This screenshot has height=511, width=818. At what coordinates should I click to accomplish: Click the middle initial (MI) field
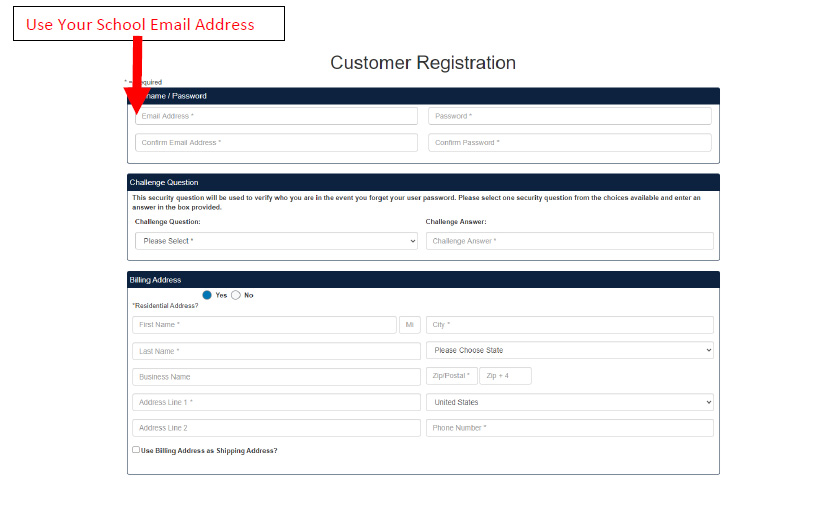(x=410, y=325)
